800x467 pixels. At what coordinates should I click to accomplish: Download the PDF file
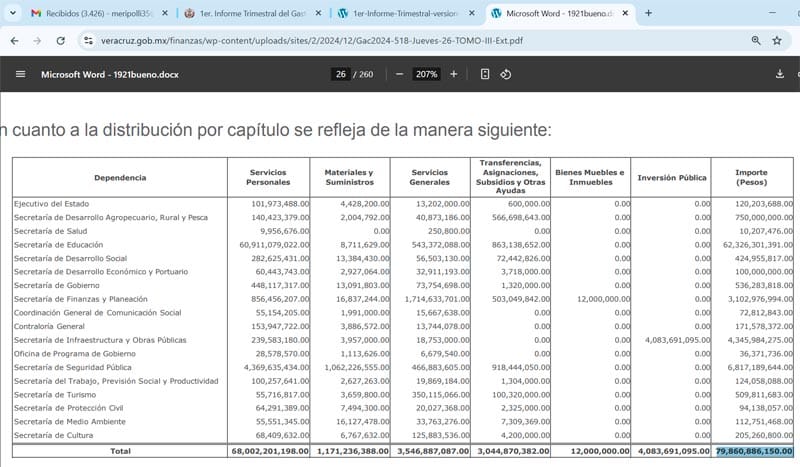tap(779, 74)
